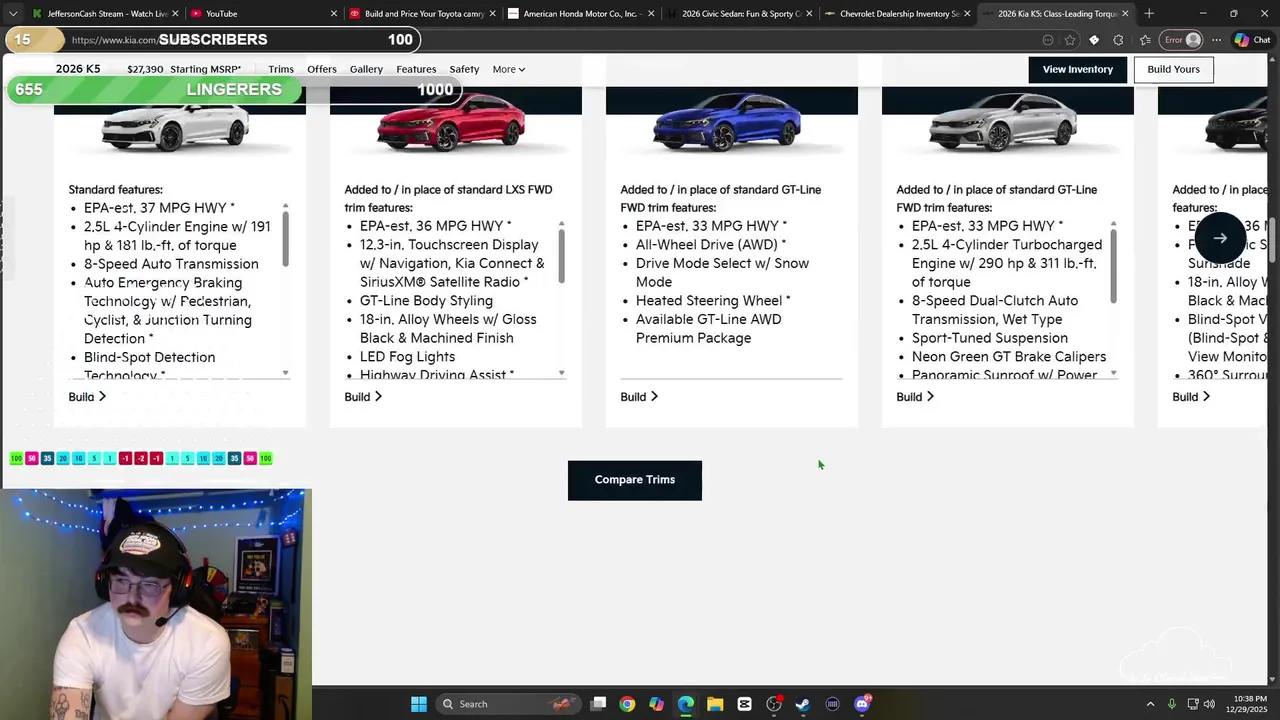Select the blue K5 car image
1280x720 pixels.
click(728, 124)
